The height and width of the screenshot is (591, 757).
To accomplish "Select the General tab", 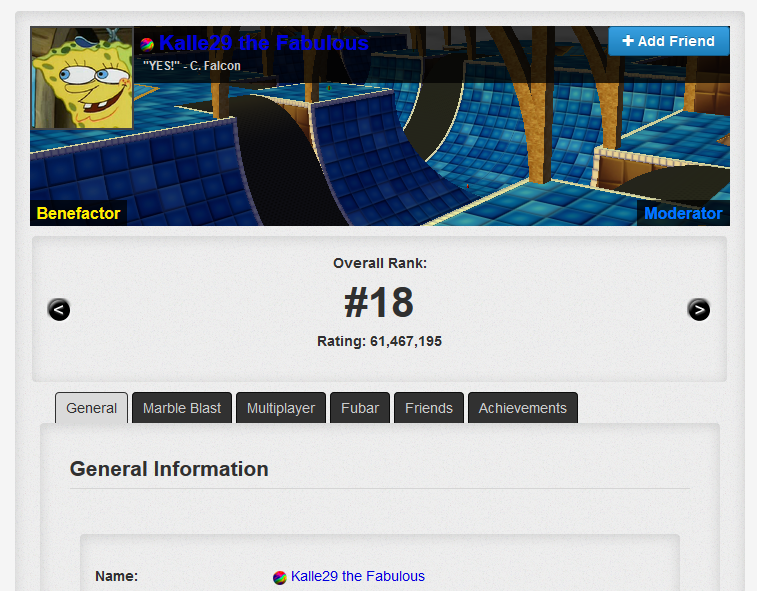I will (x=91, y=408).
